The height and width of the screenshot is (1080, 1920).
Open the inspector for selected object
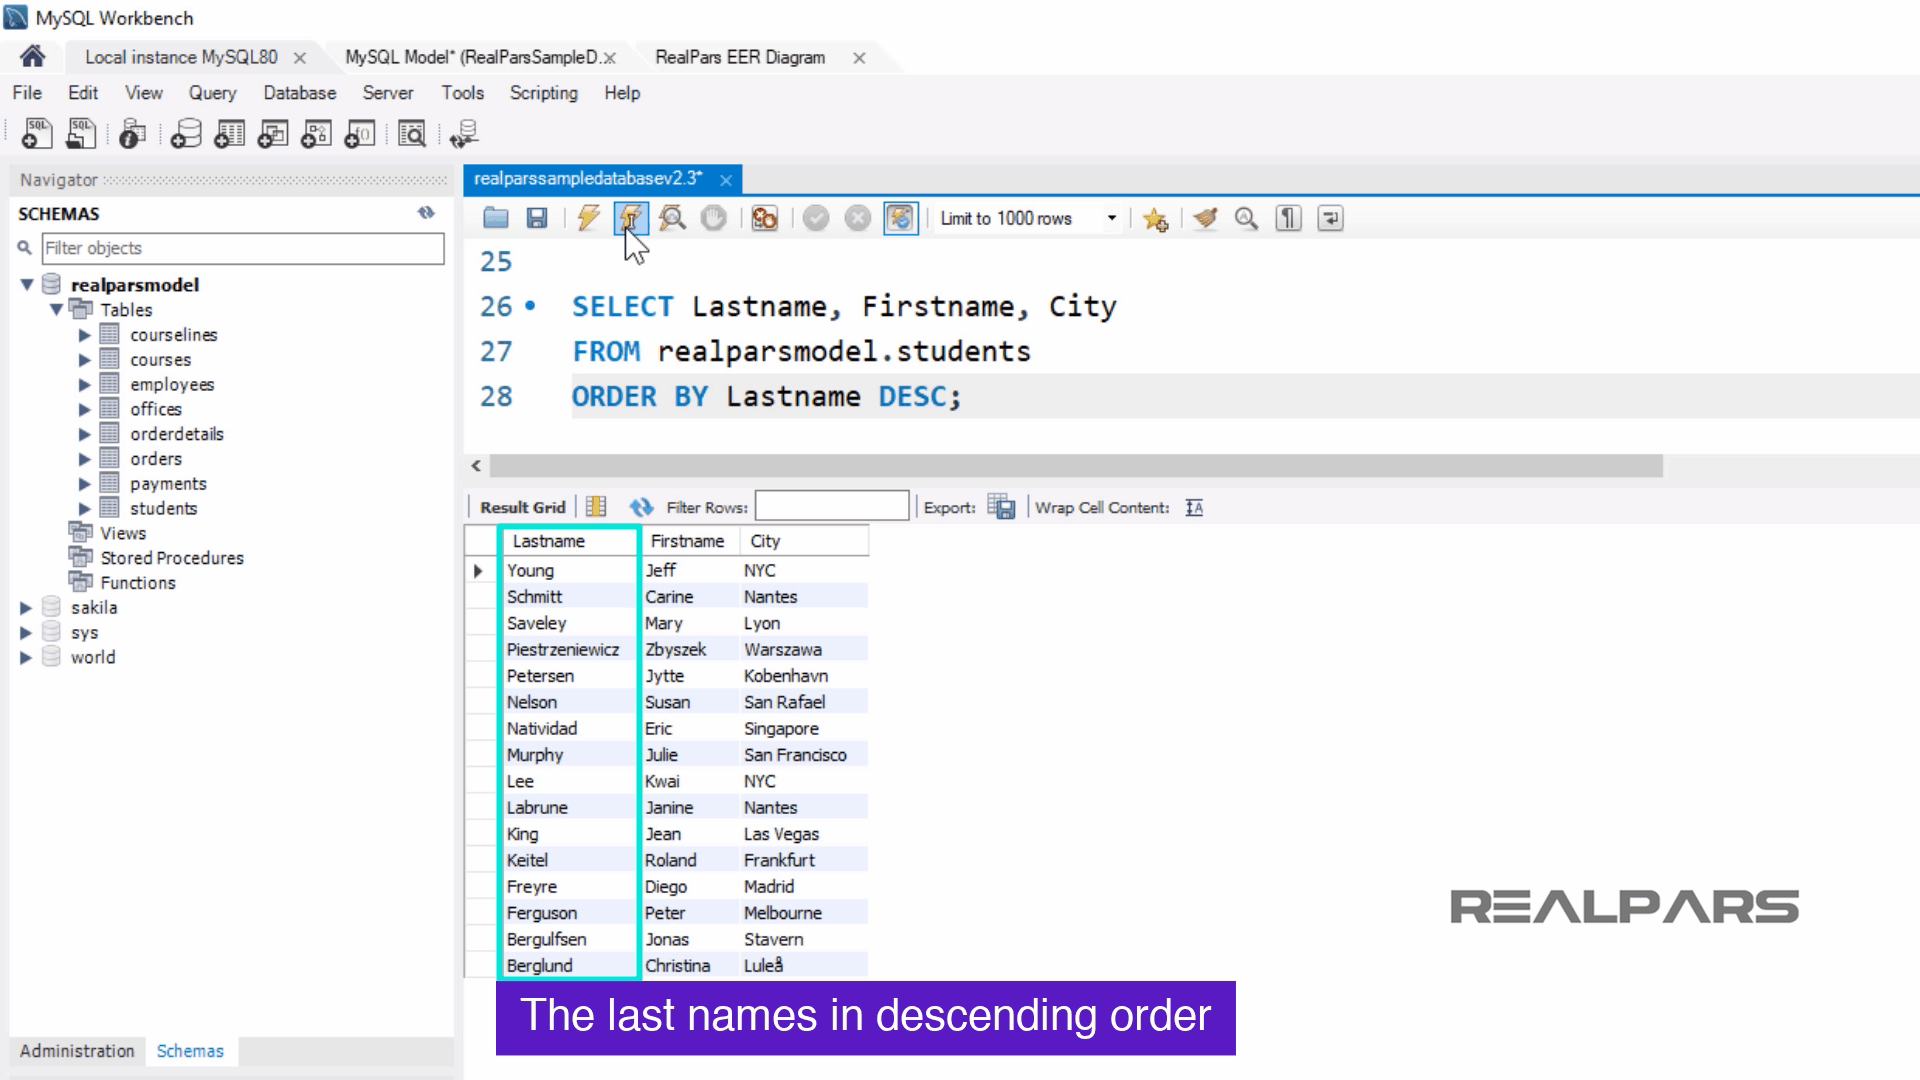click(x=132, y=133)
